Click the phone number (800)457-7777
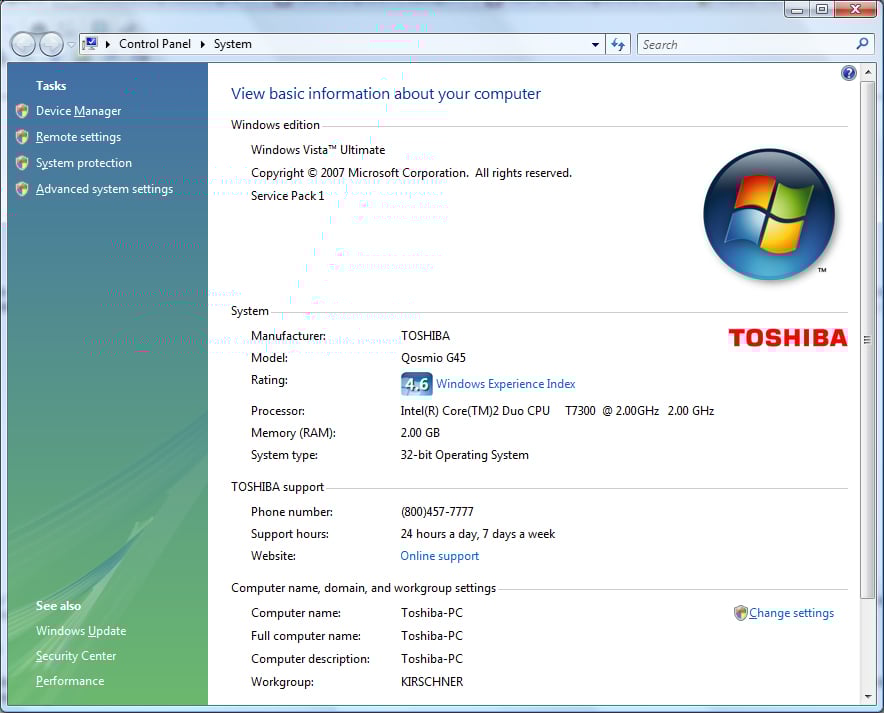Viewport: 884px width, 713px height. click(437, 512)
